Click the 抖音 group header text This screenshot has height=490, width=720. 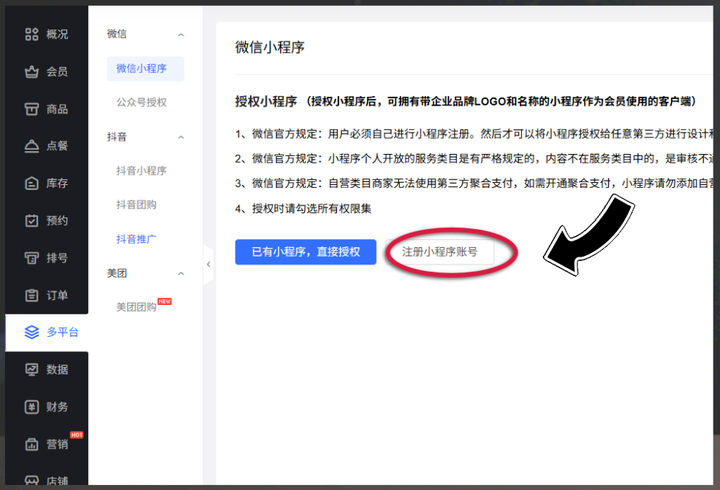tap(117, 137)
